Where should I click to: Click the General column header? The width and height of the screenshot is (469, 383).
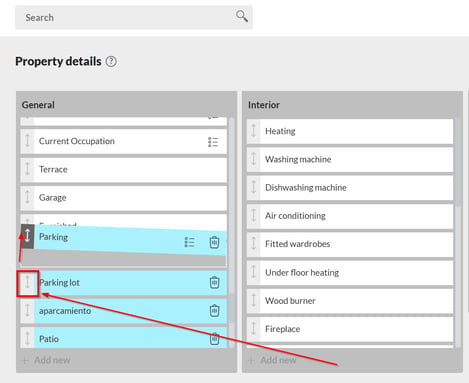[x=38, y=105]
